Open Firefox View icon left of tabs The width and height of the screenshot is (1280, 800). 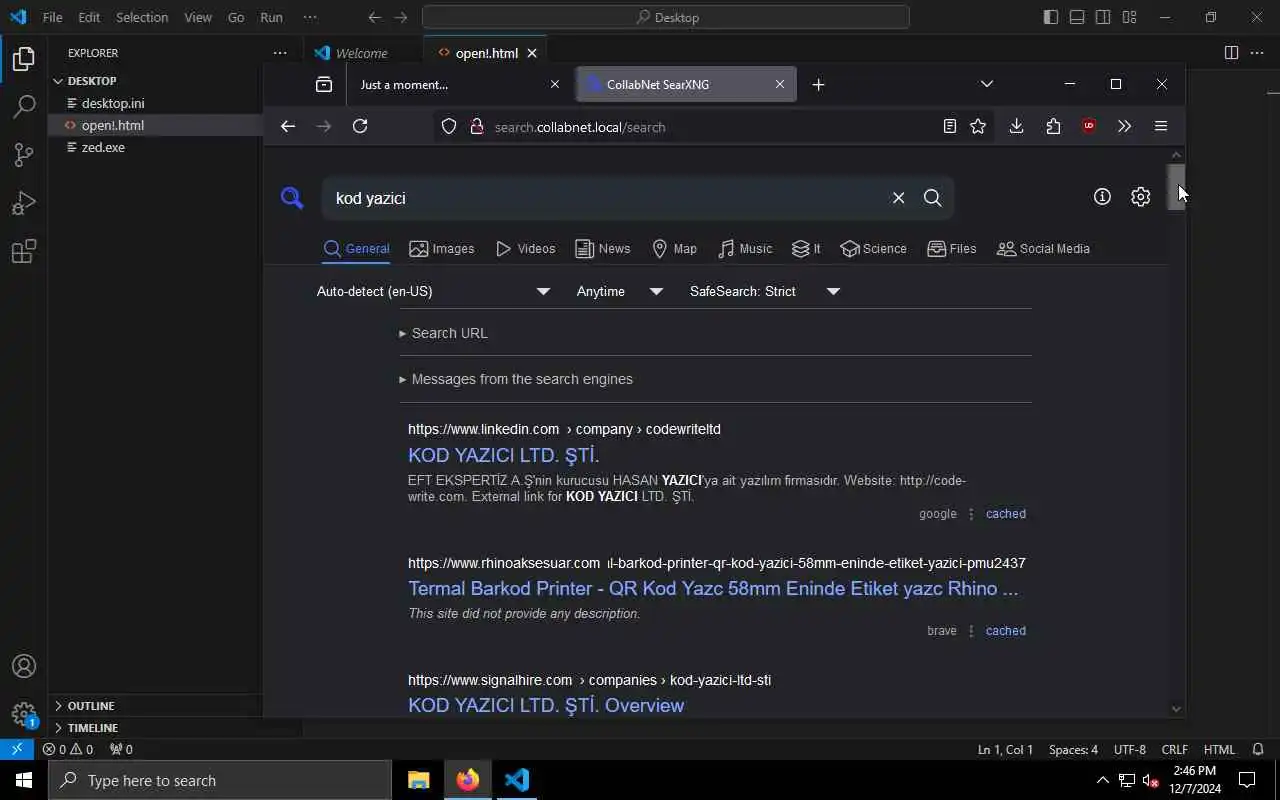(324, 84)
